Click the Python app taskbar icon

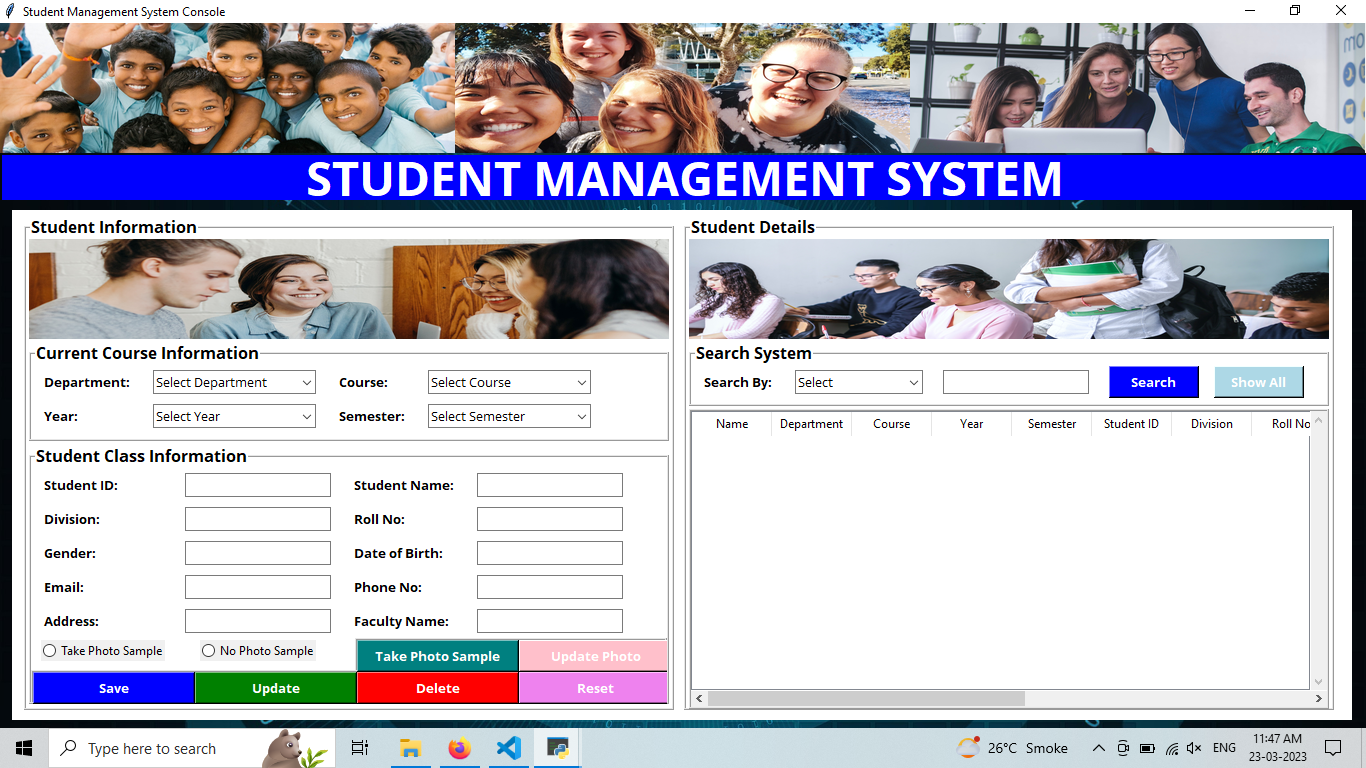[558, 748]
